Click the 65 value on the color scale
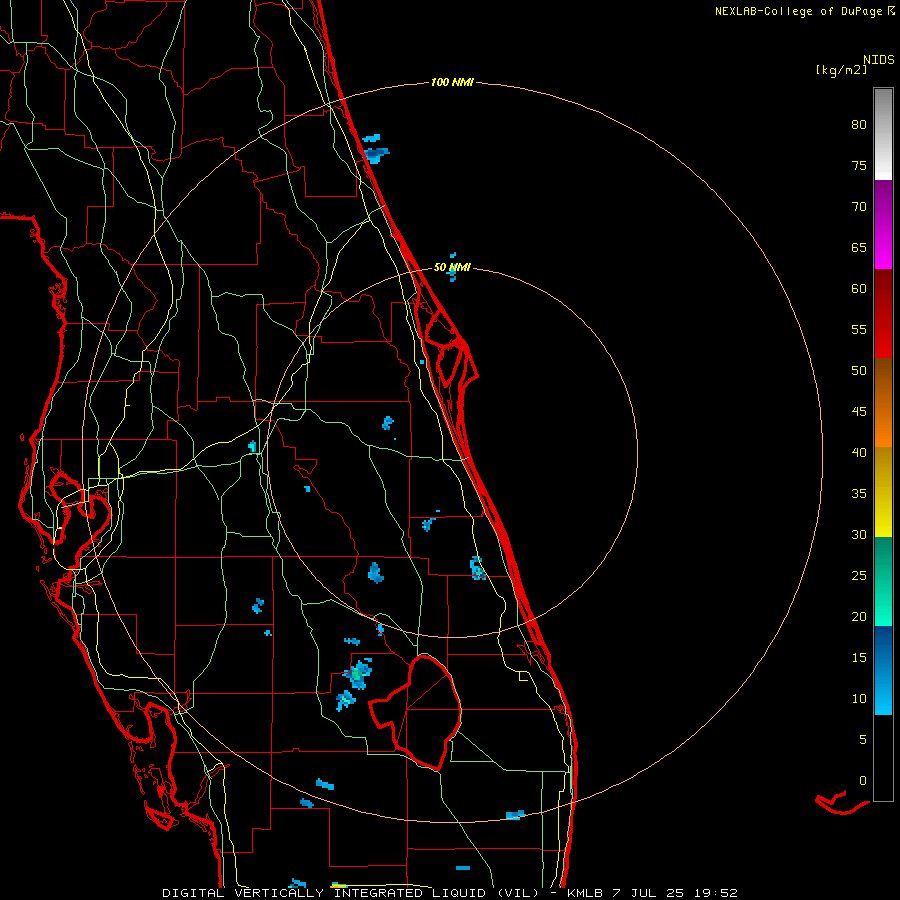900x900 pixels. 859,247
